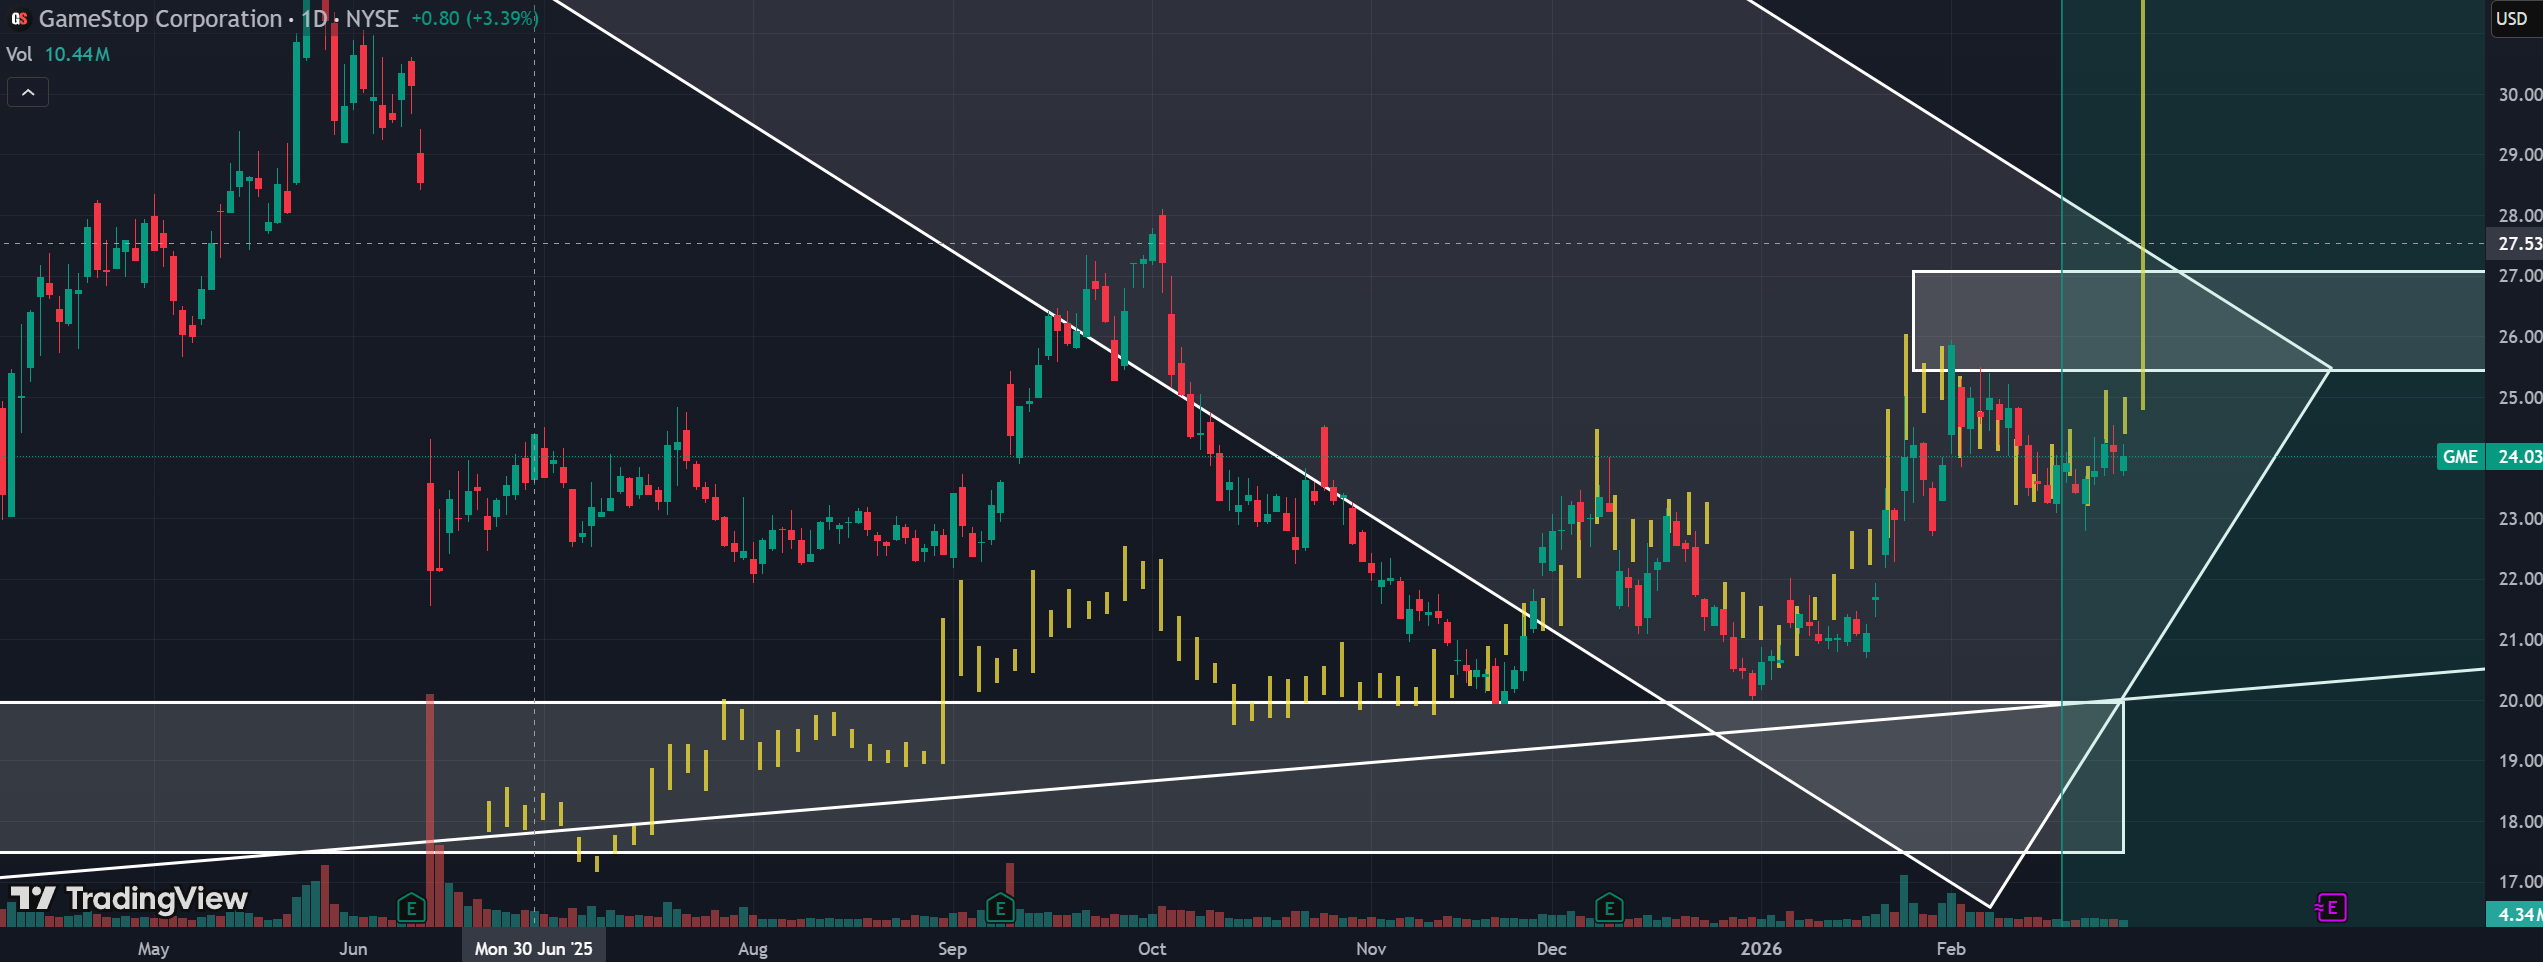Screen dimensions: 2543x962
Task: Click the 18.00 price axis label
Action: point(2520,822)
